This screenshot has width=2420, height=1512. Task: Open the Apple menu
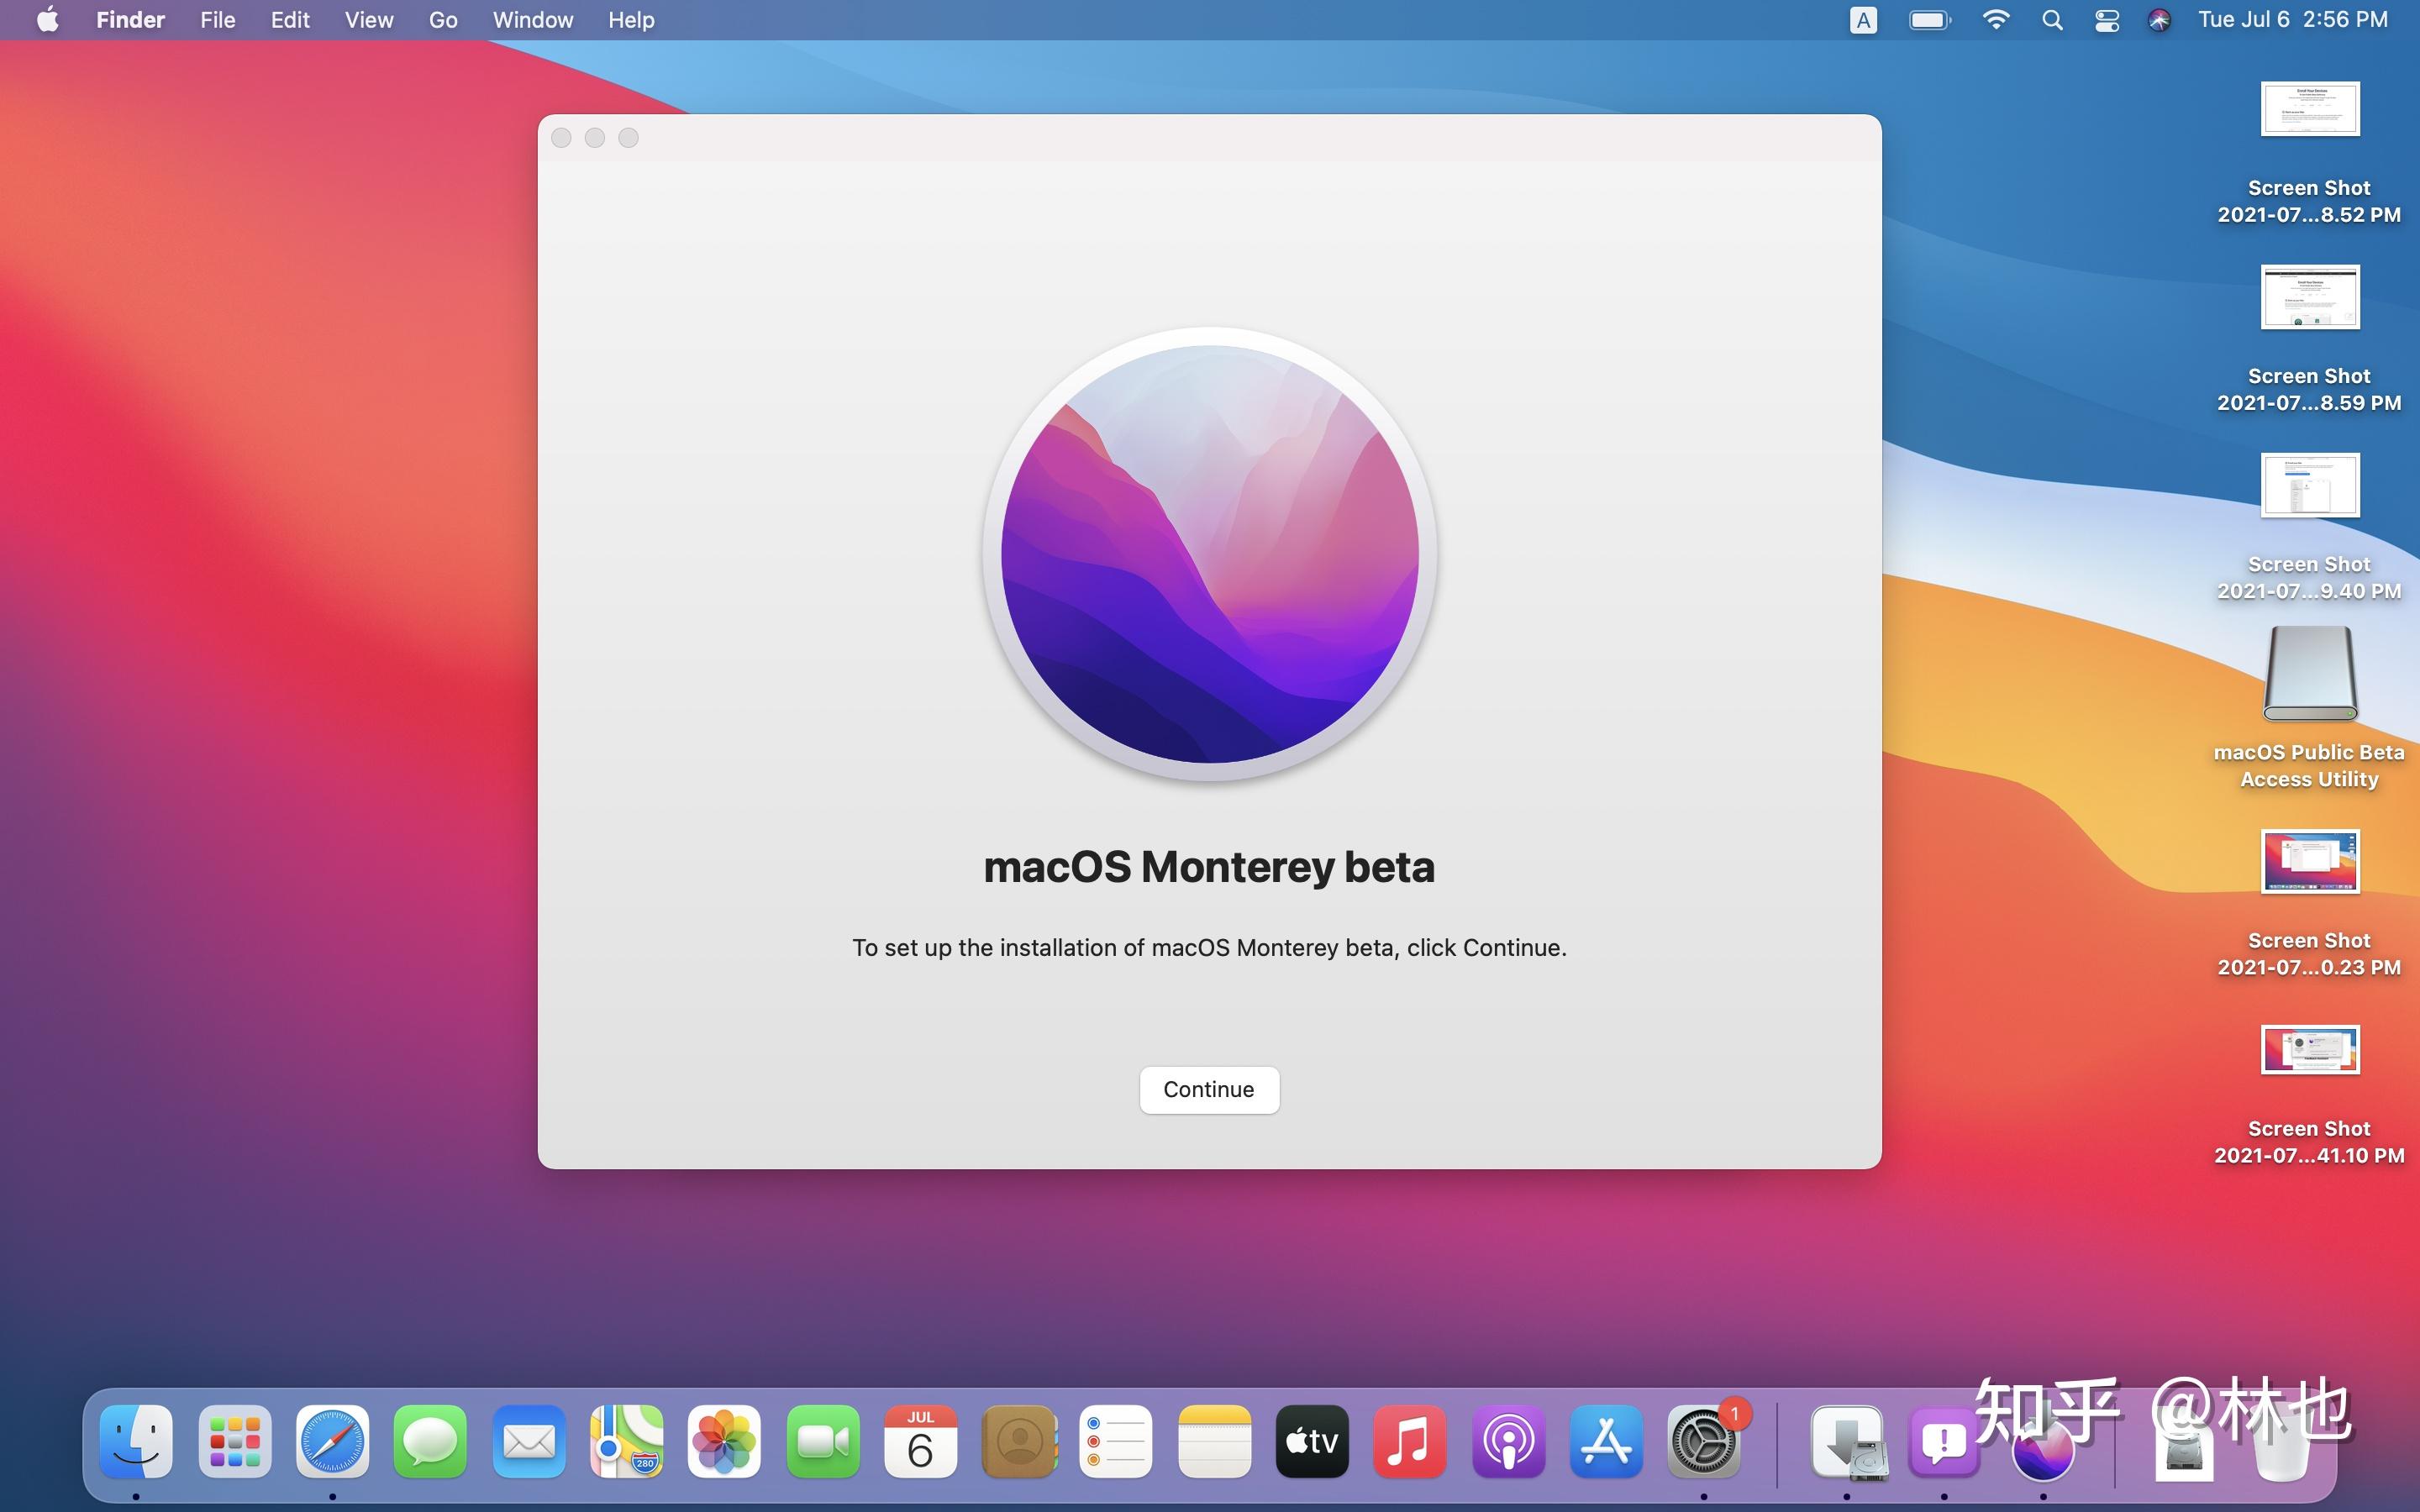click(x=47, y=20)
